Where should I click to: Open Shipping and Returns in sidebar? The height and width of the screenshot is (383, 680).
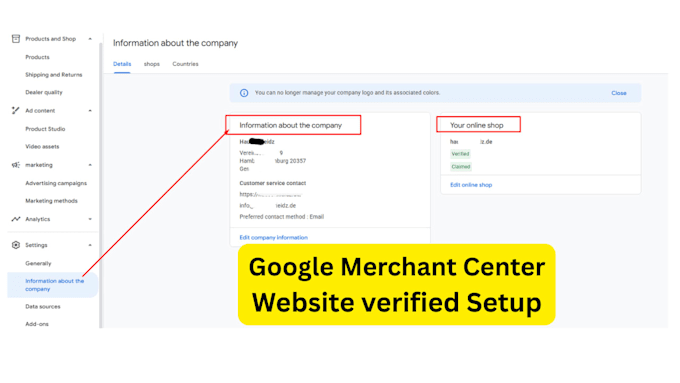54,75
